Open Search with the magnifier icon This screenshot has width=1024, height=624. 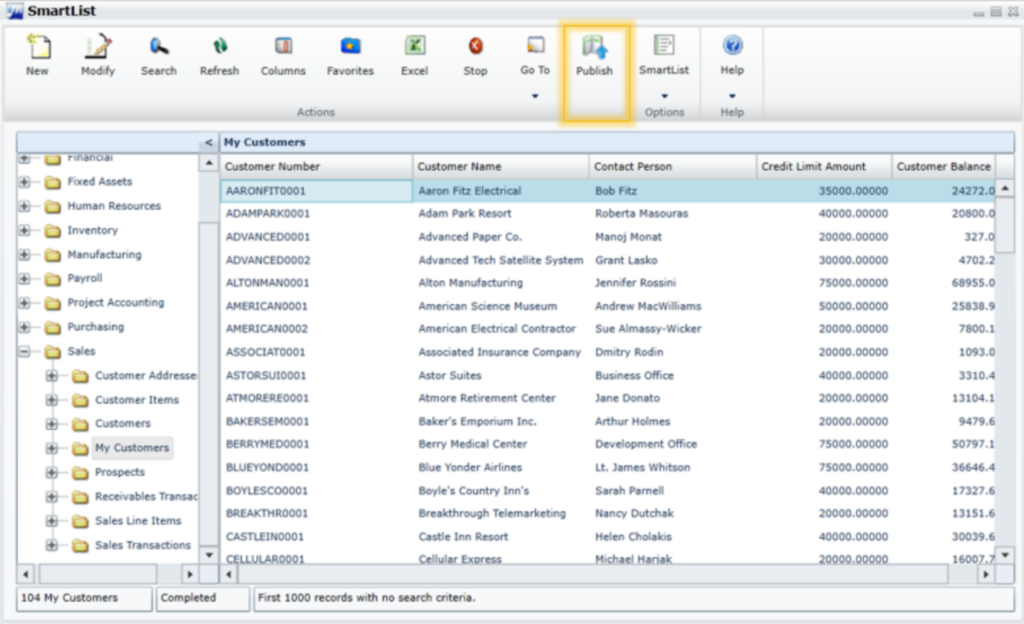coord(159,46)
